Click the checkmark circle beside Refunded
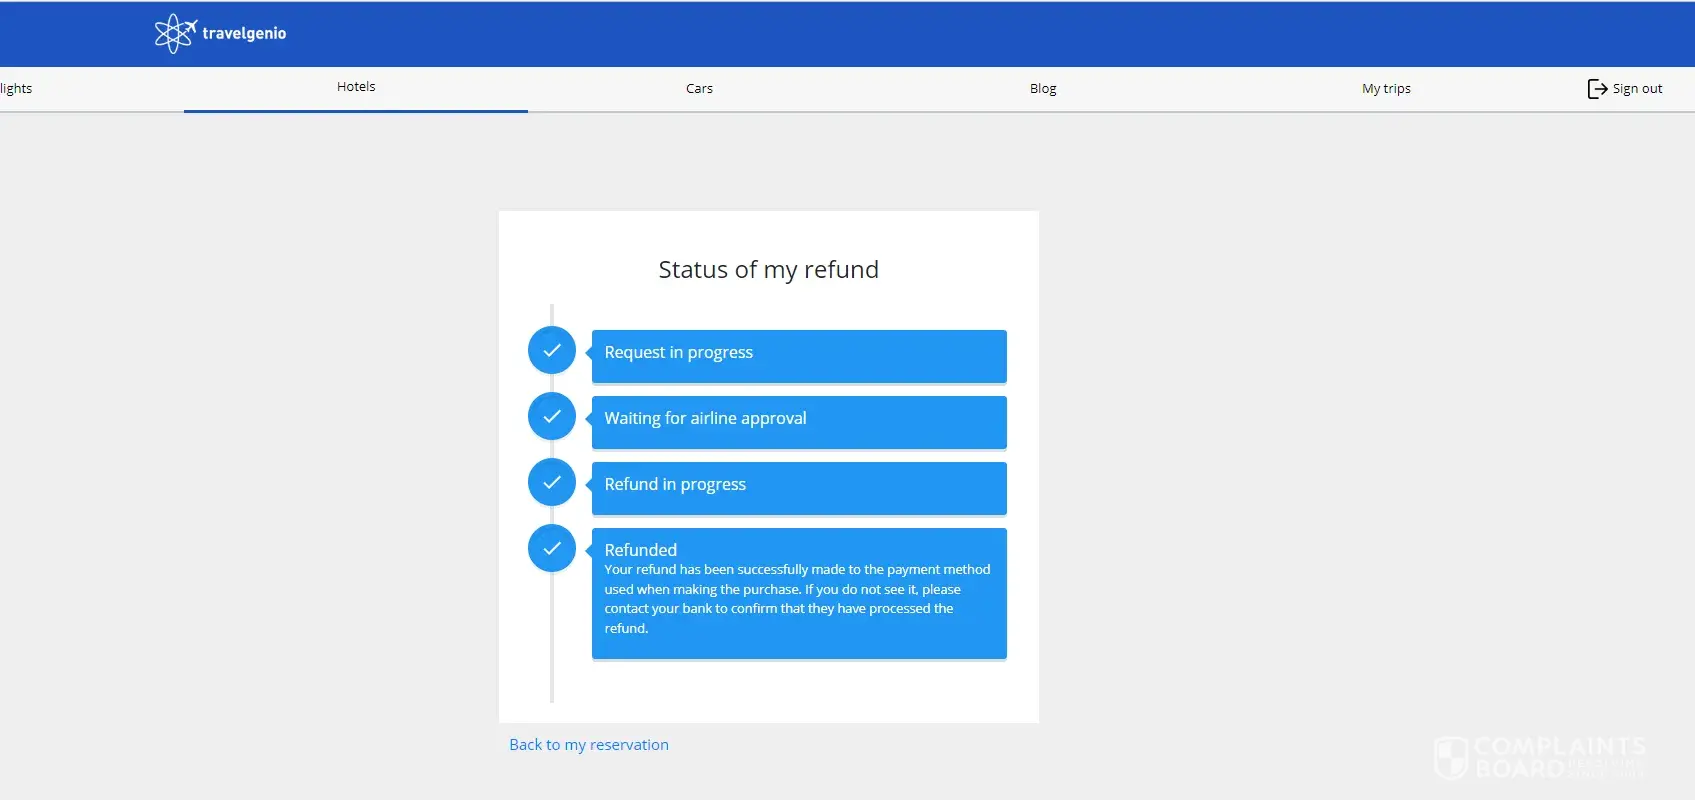 click(552, 548)
